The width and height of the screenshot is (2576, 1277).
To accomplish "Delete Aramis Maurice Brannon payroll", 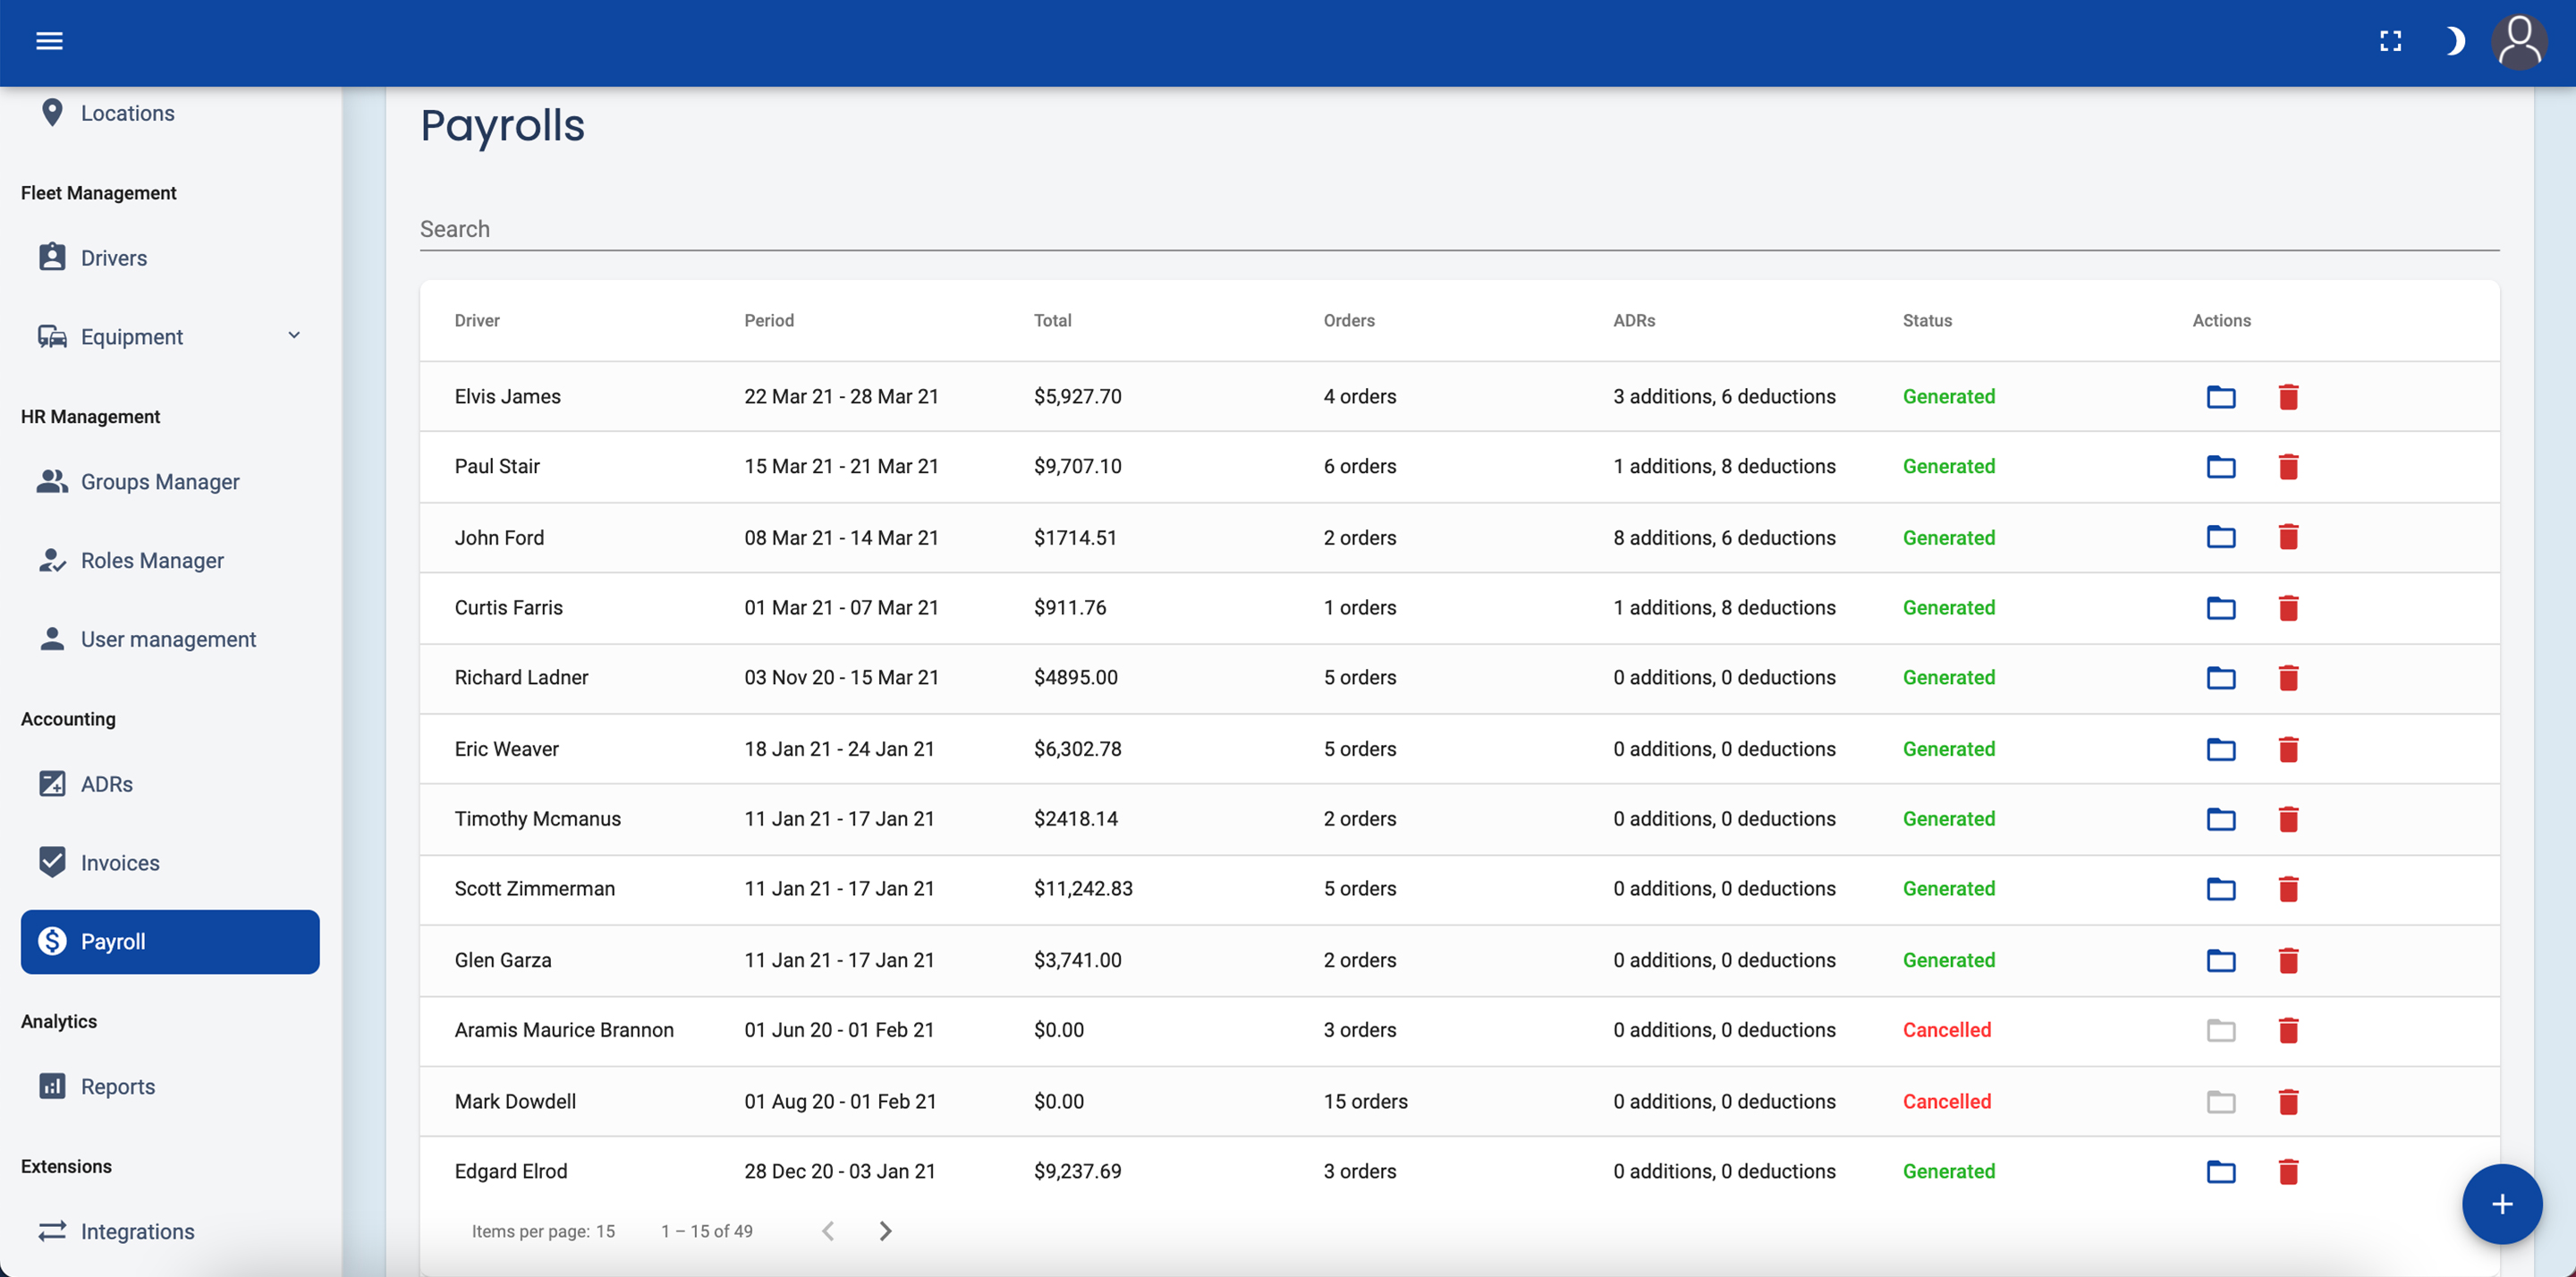I will pos(2288,1030).
